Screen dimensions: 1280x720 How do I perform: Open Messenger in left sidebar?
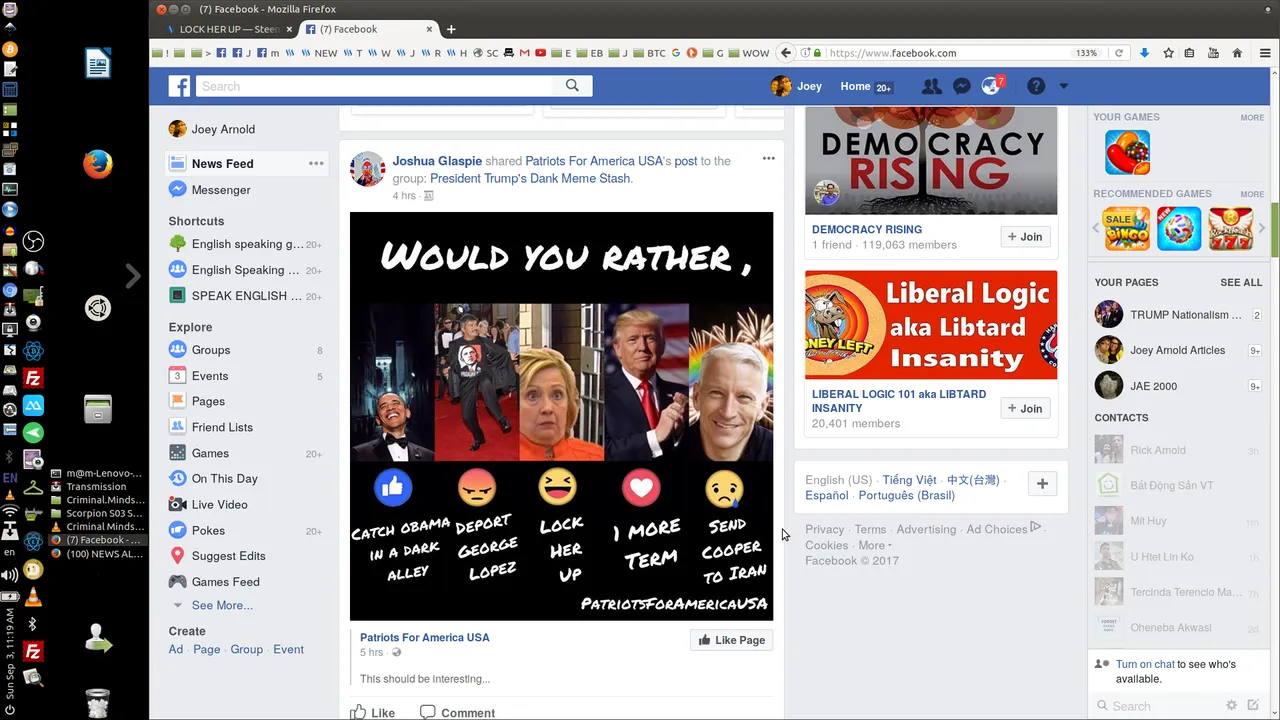tap(221, 190)
